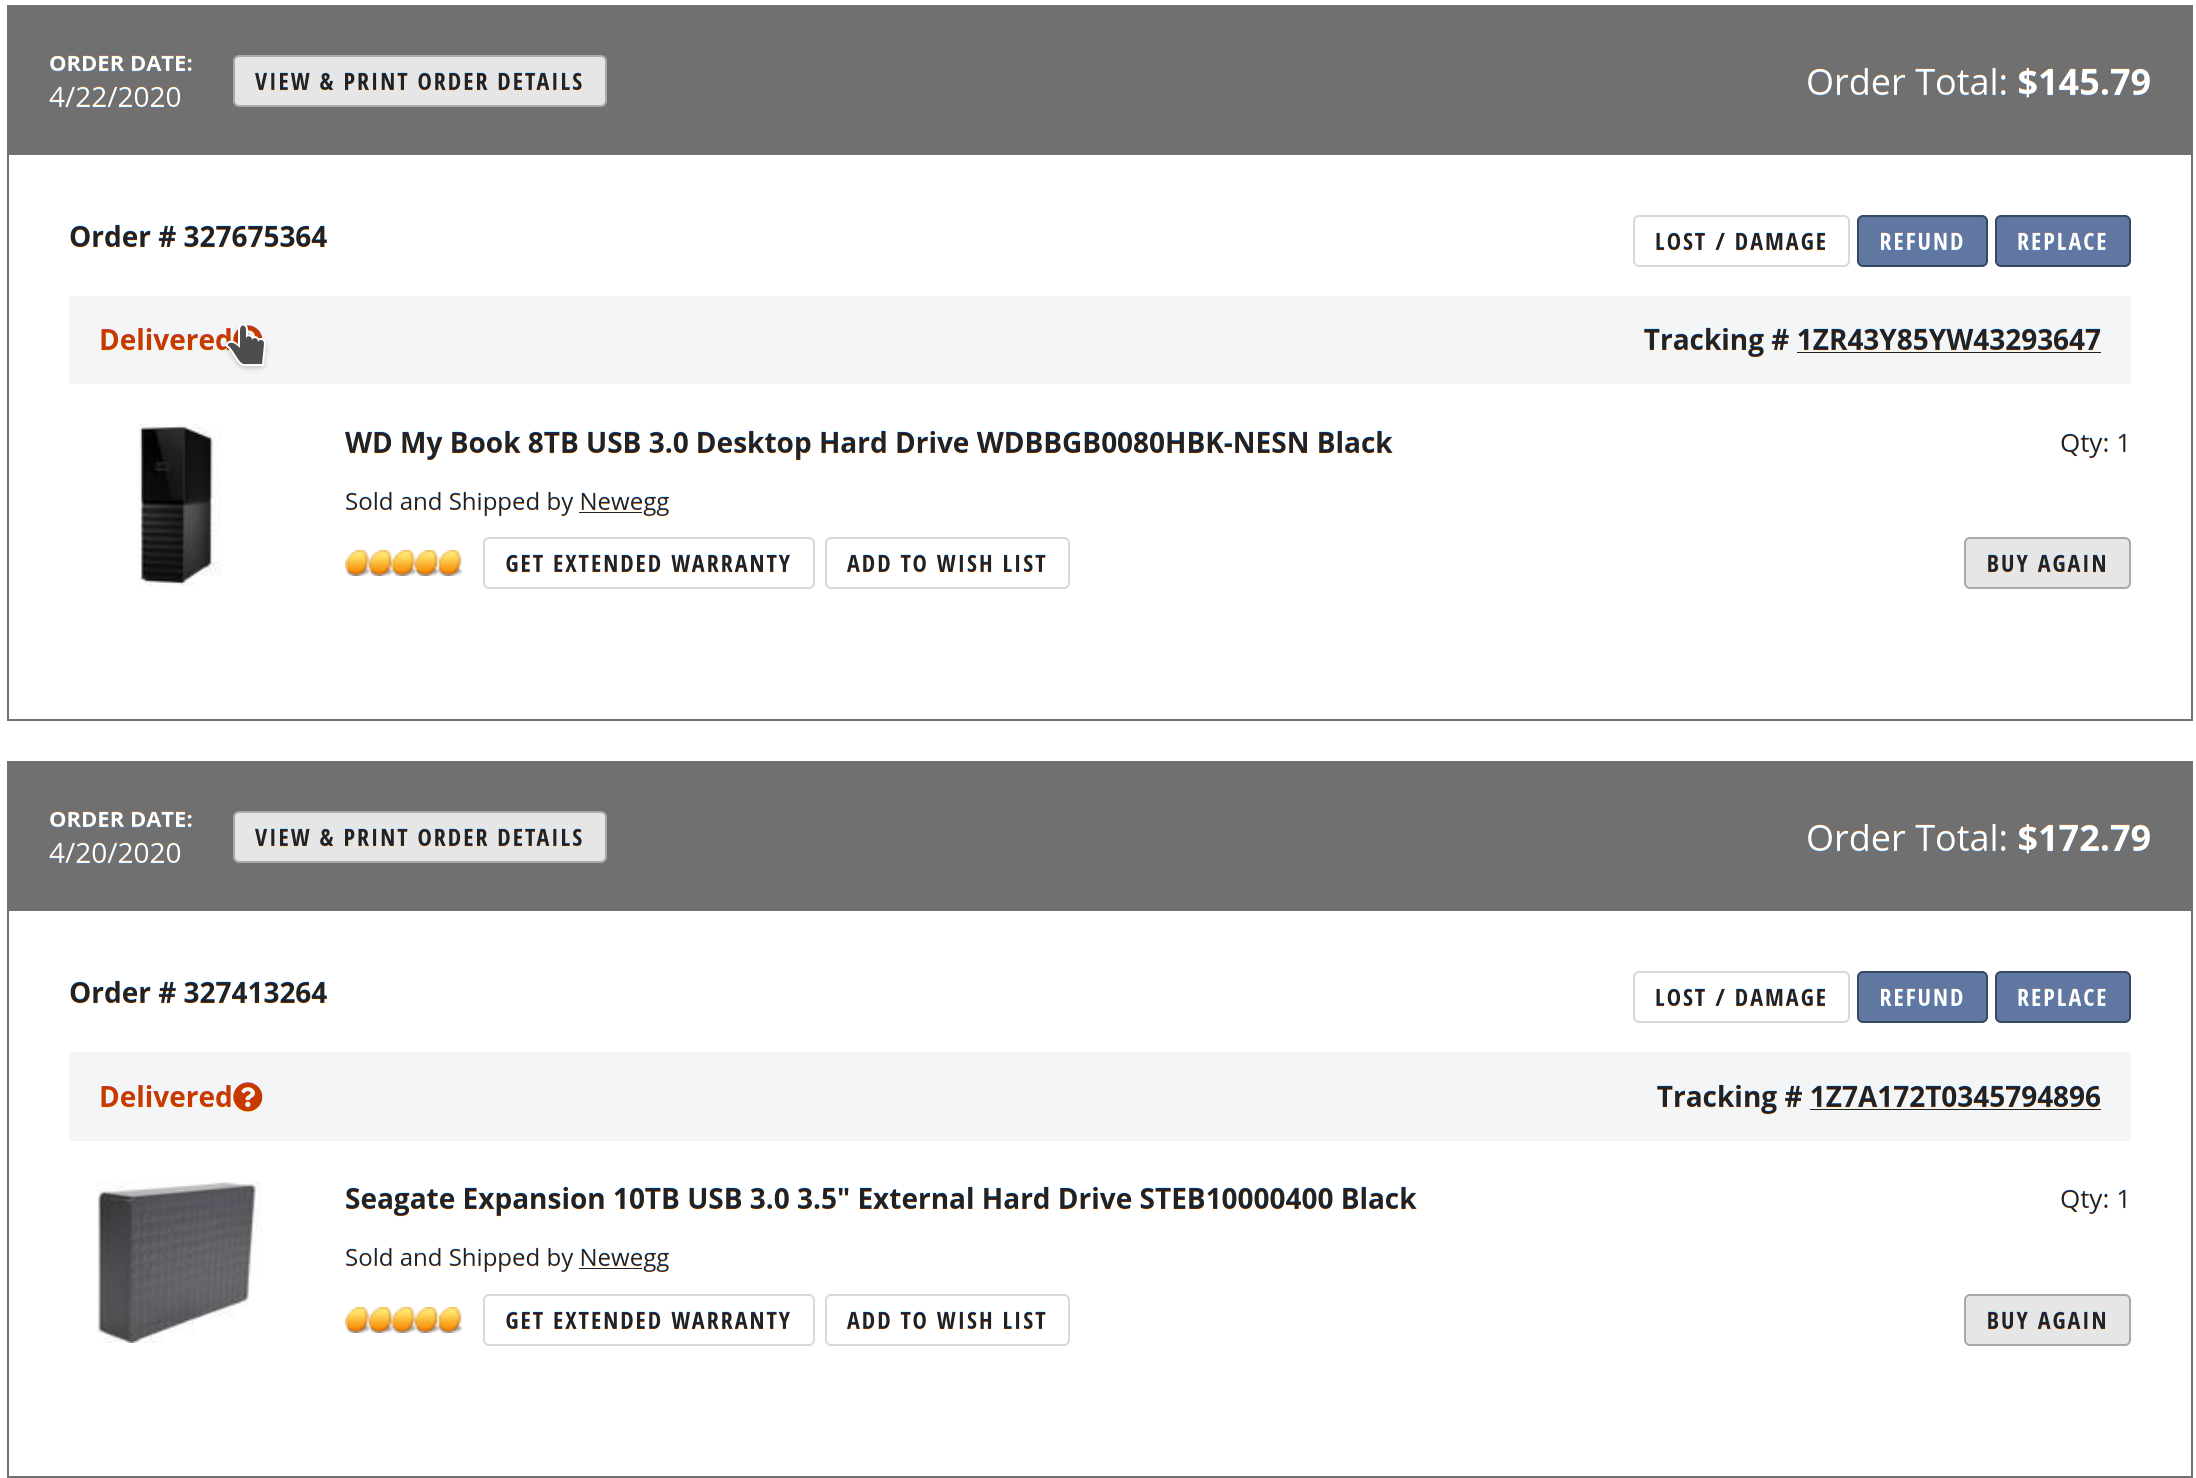This screenshot has width=2196, height=1478.
Task: Add Seagate Expansion drive to wish list
Action: [946, 1320]
